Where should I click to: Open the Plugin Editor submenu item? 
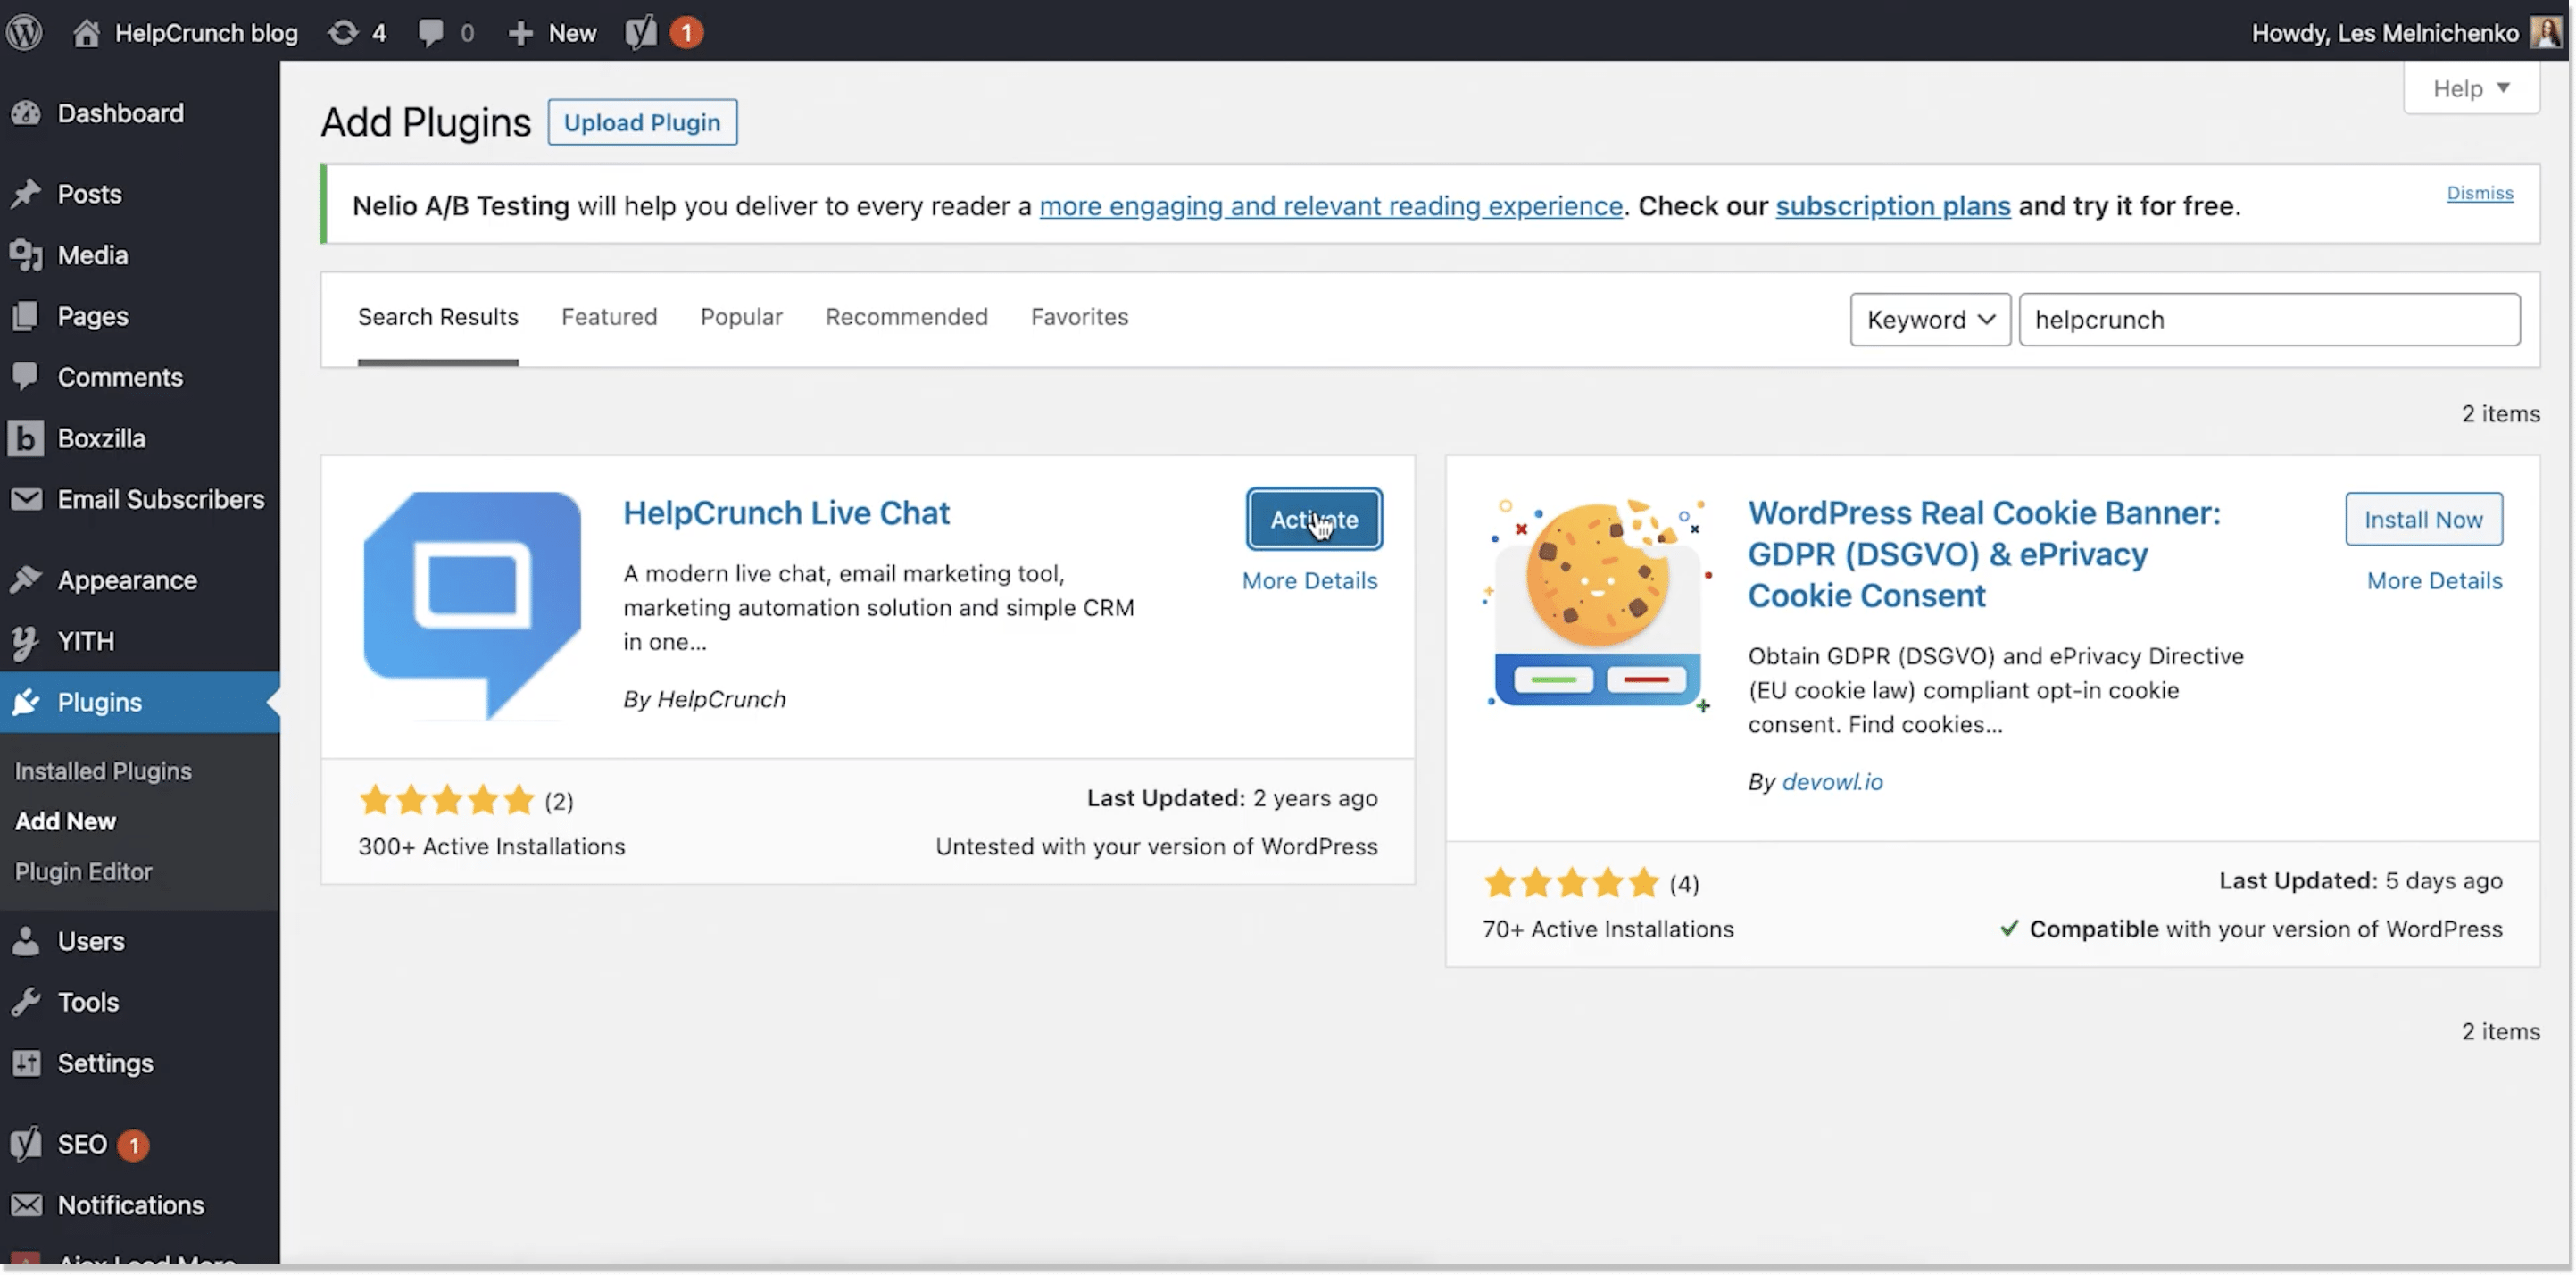click(x=83, y=872)
